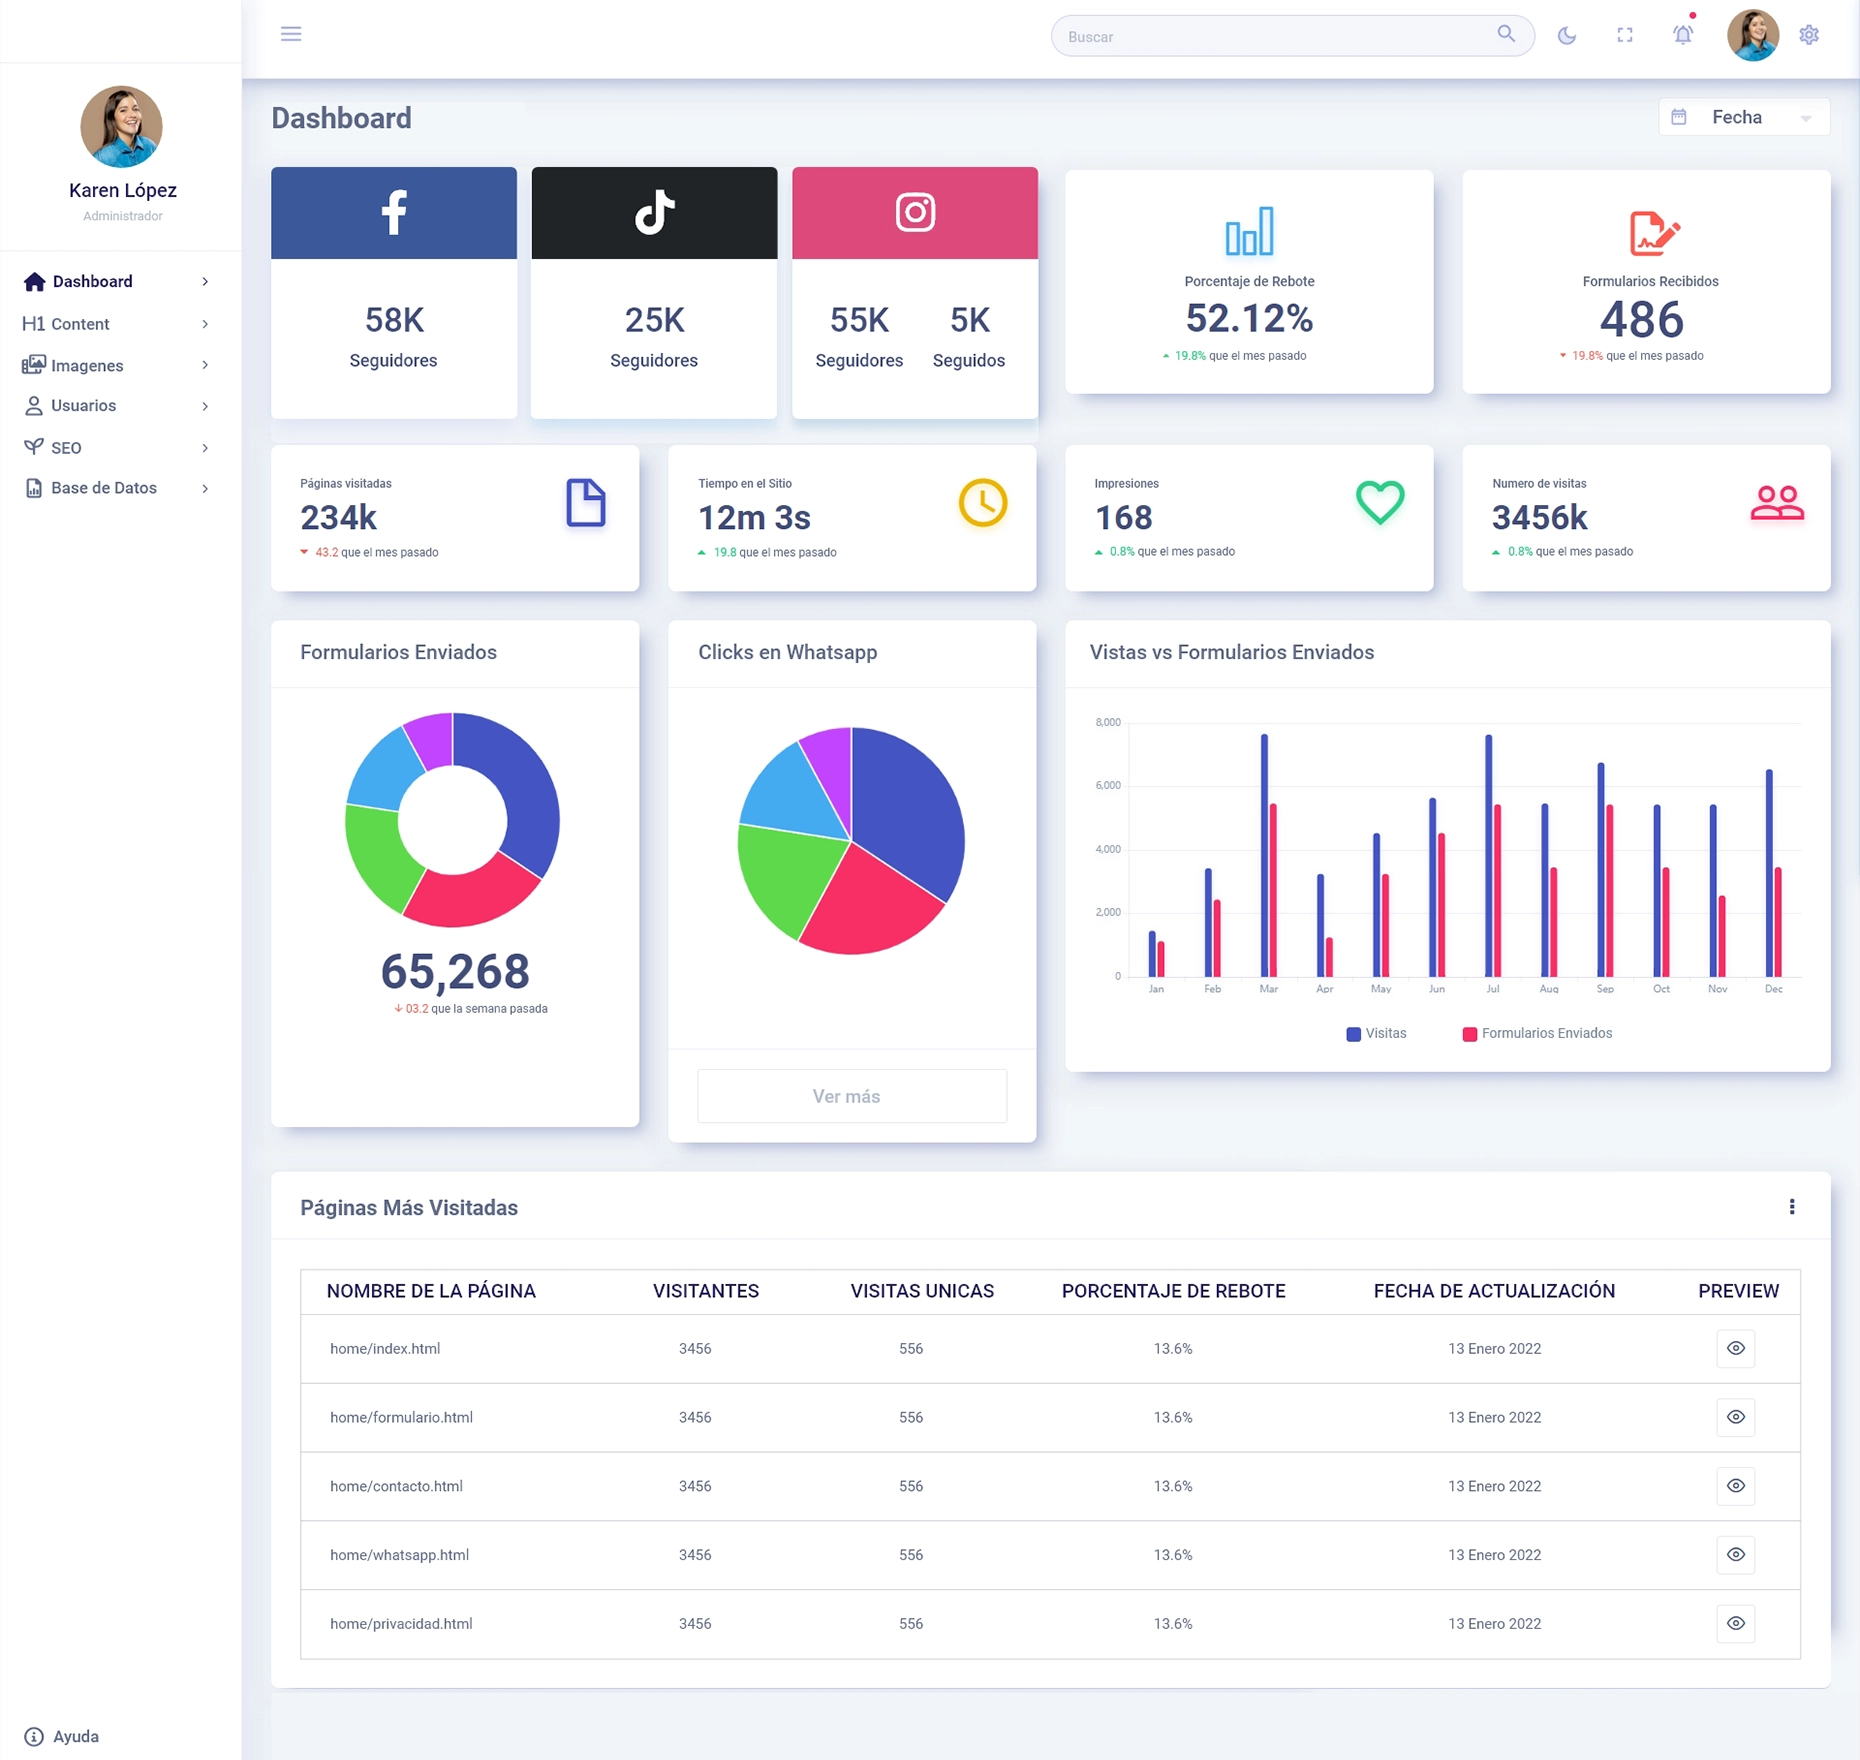Preview home/privacidad.html with eye icon

coord(1736,1623)
